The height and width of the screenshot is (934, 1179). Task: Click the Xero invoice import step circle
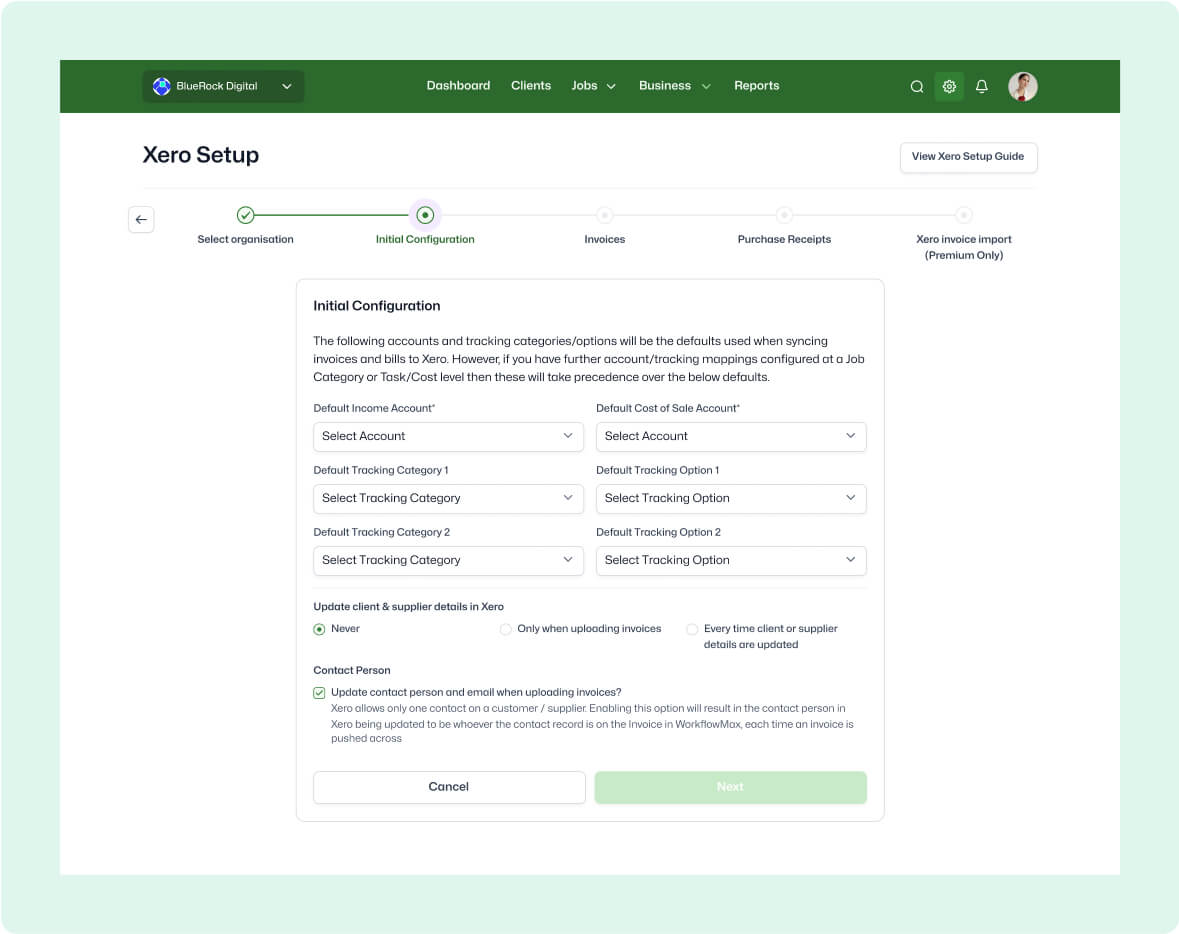[x=963, y=215]
